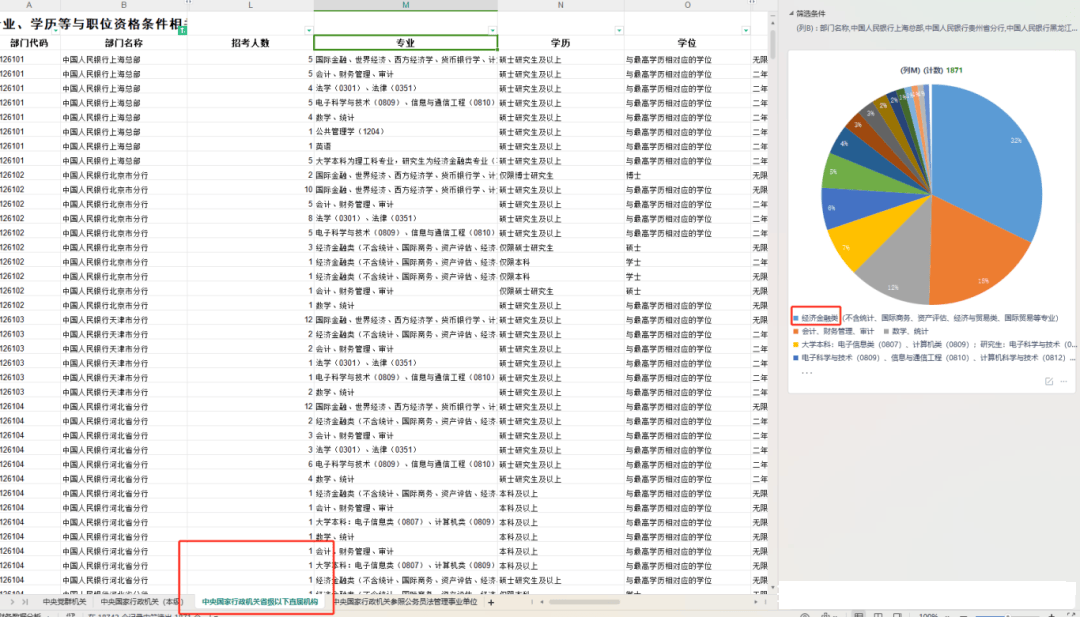Screen dimensions: 1080x617
Task: Switch to the 中央国家行政机关（本级） sheet tab
Action: pos(142,602)
